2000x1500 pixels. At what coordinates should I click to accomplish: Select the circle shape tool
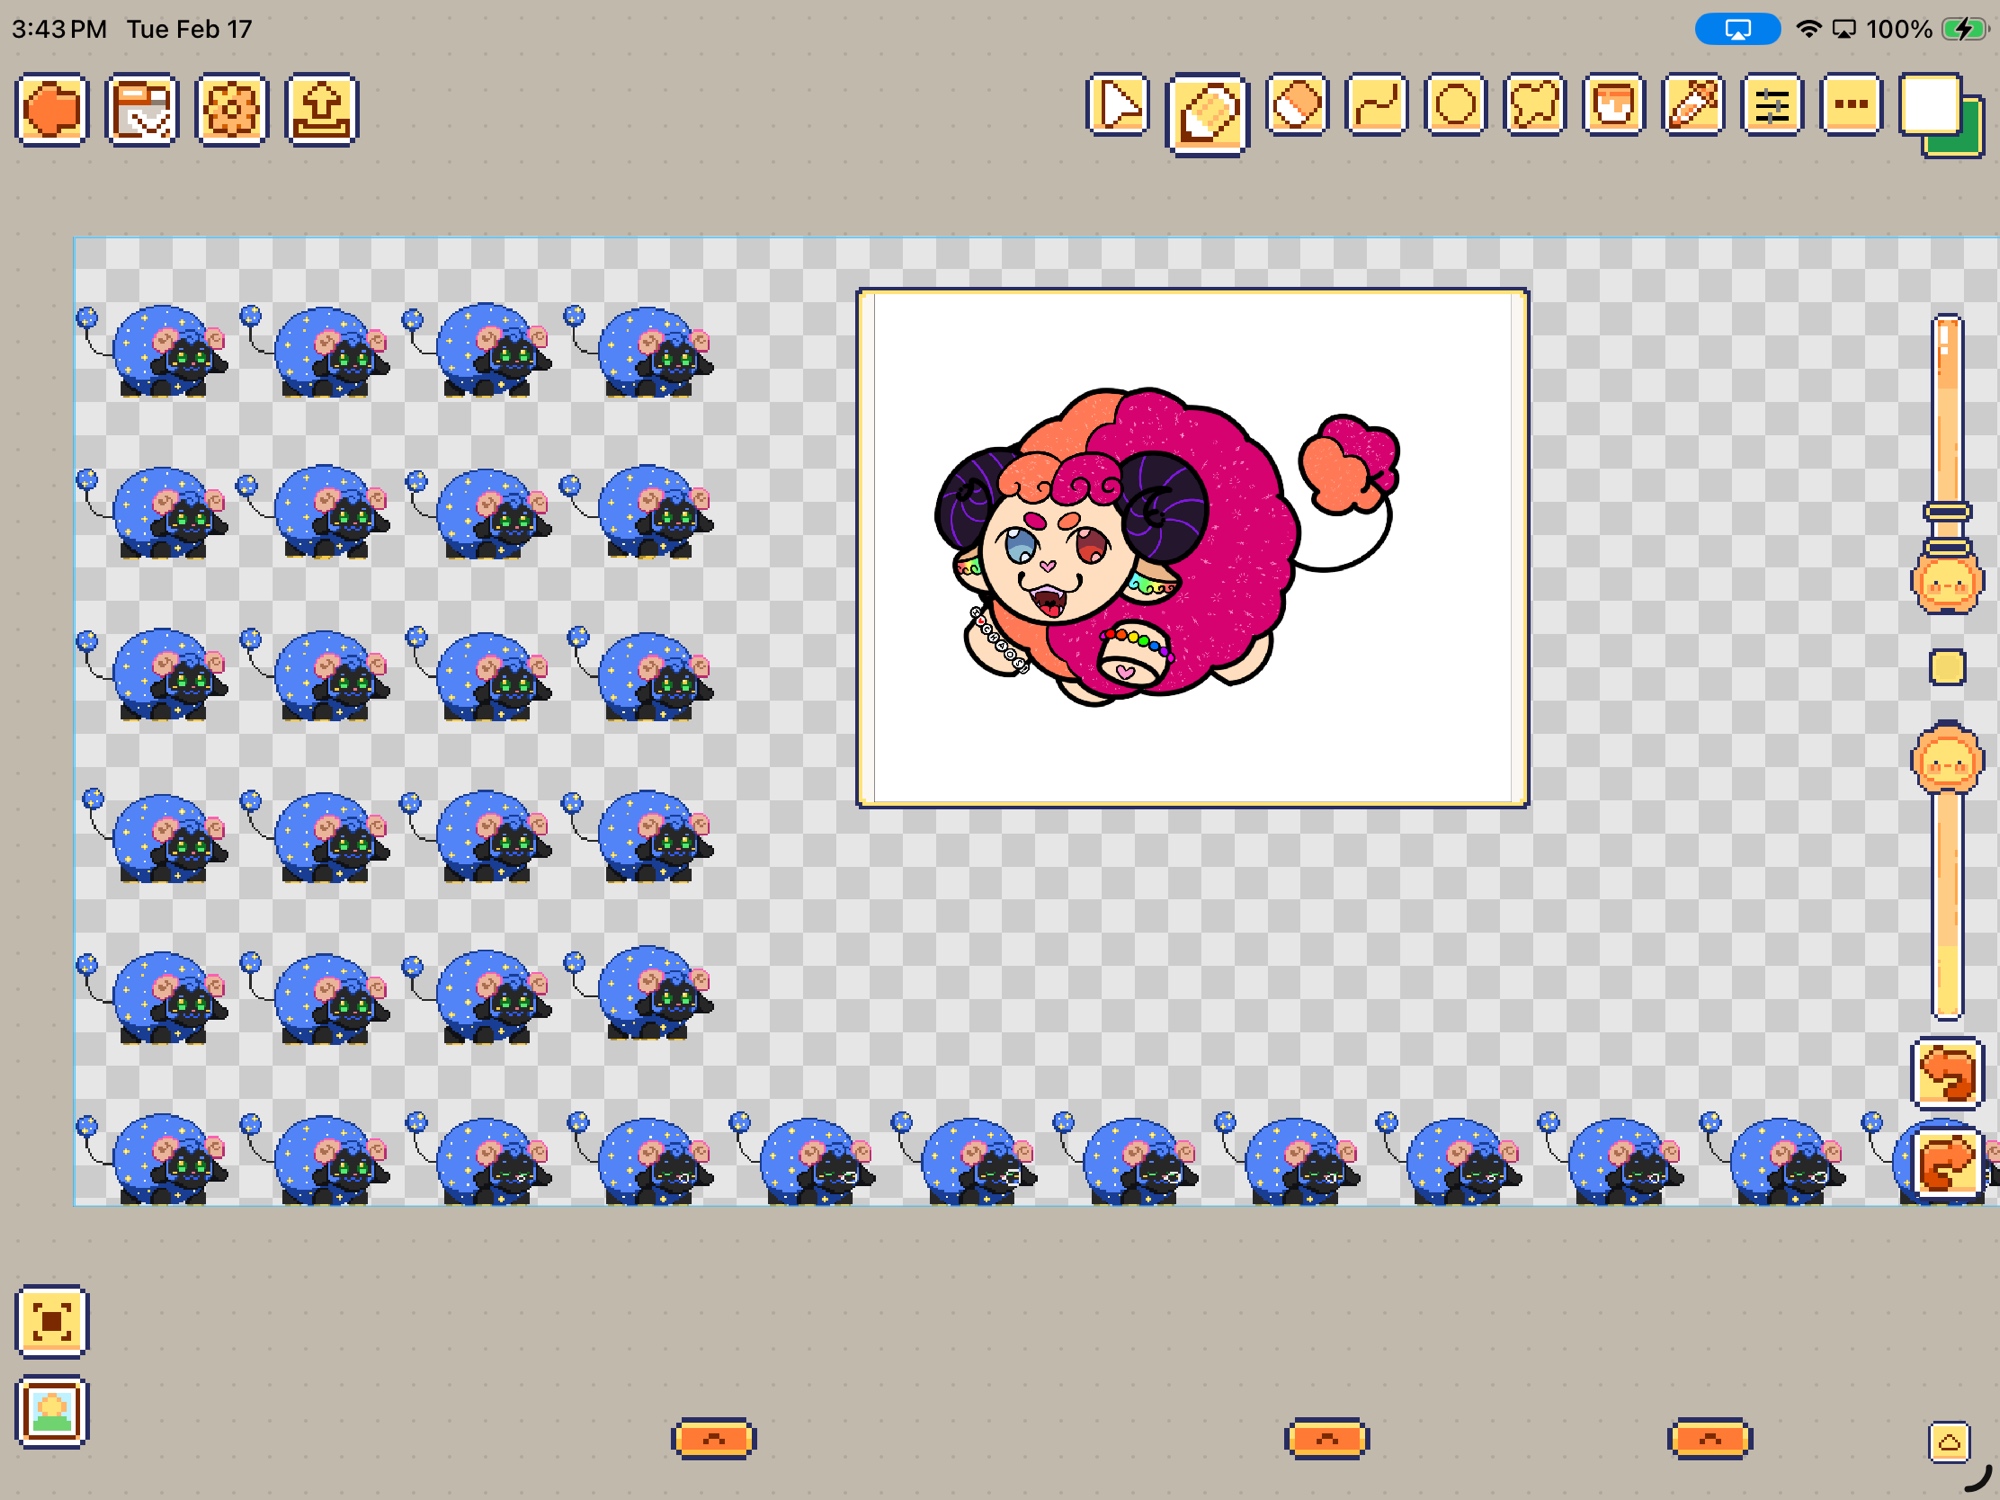coord(1455,105)
